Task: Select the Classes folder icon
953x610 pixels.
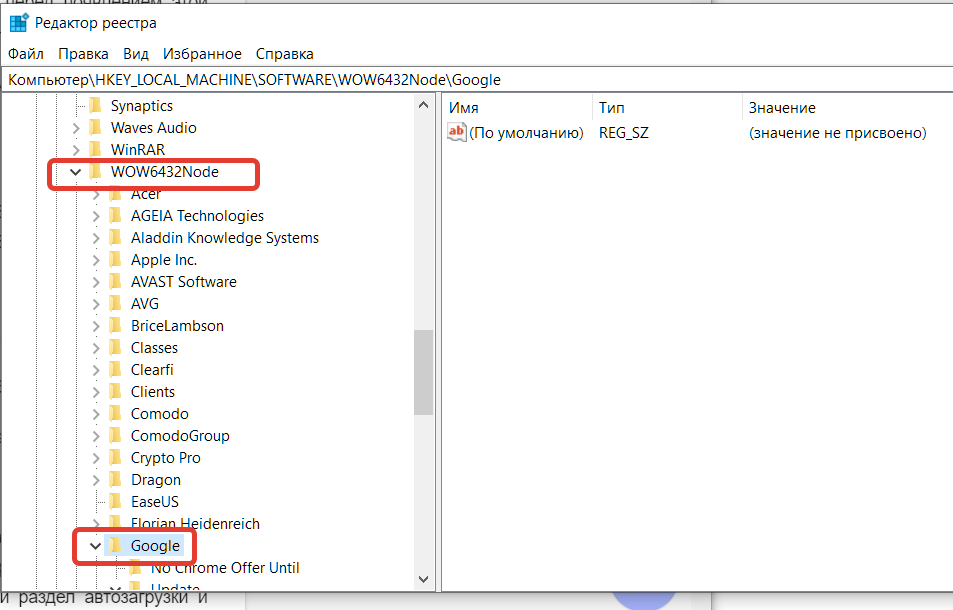Action: [115, 348]
